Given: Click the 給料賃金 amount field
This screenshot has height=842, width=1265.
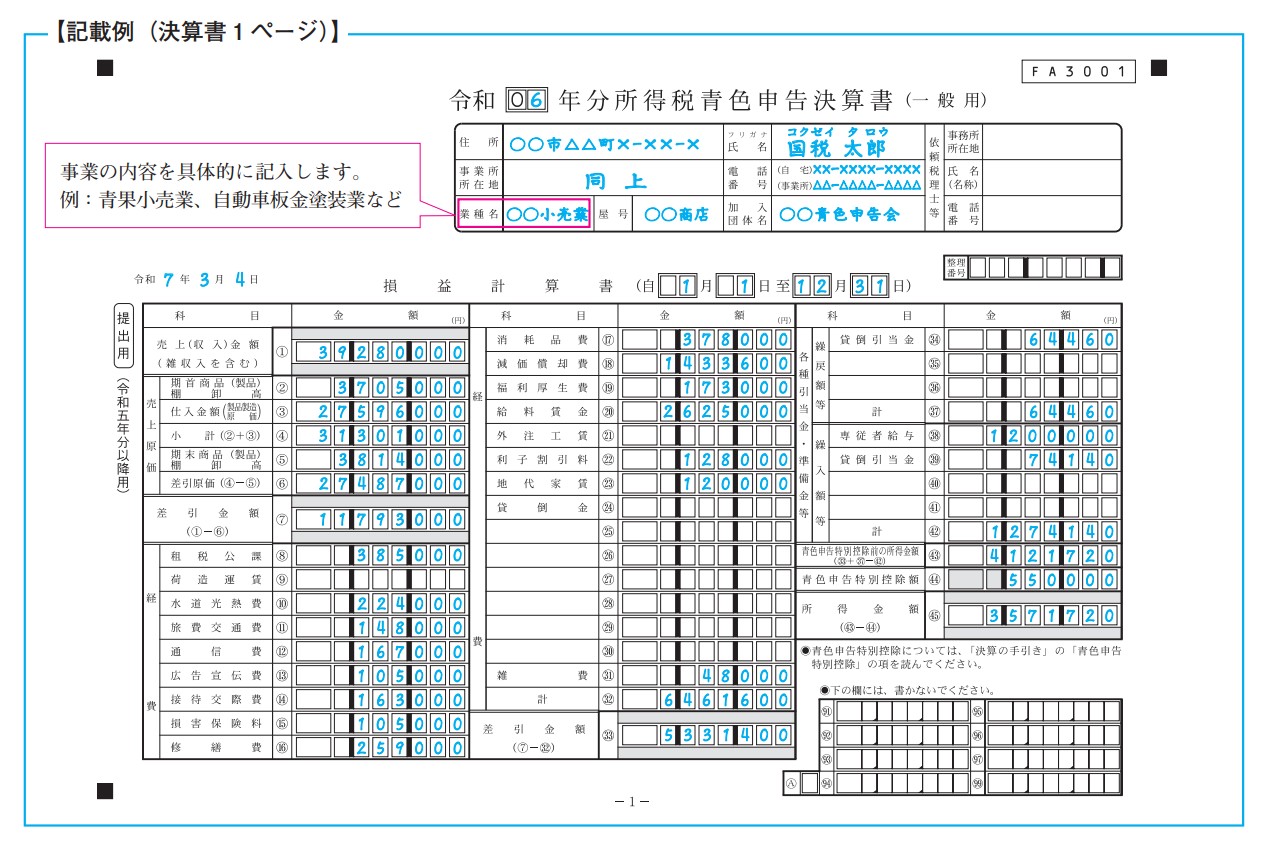Looking at the screenshot, I should point(708,412).
